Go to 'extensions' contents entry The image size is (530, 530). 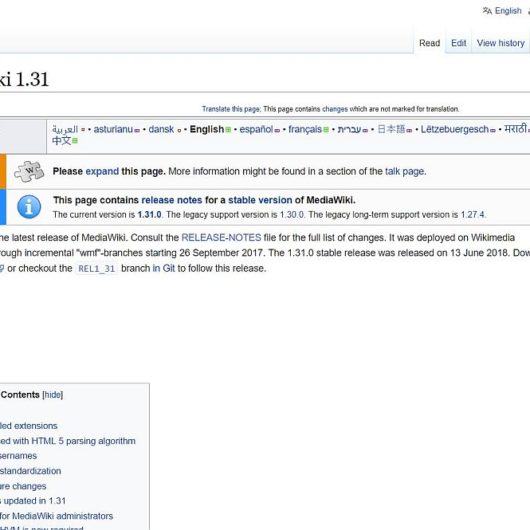click(28, 426)
